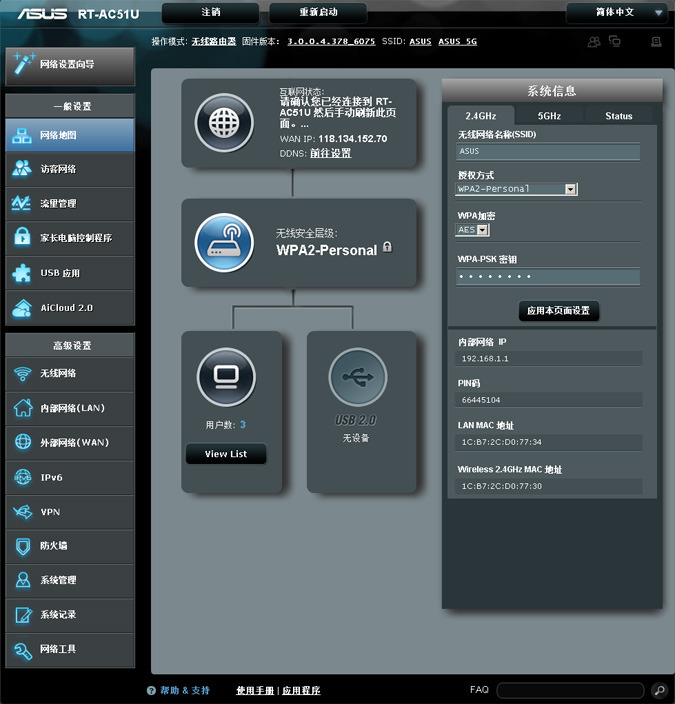The image size is (675, 704).
Task: Click the FAQ search magnifier icon
Action: pos(659,690)
